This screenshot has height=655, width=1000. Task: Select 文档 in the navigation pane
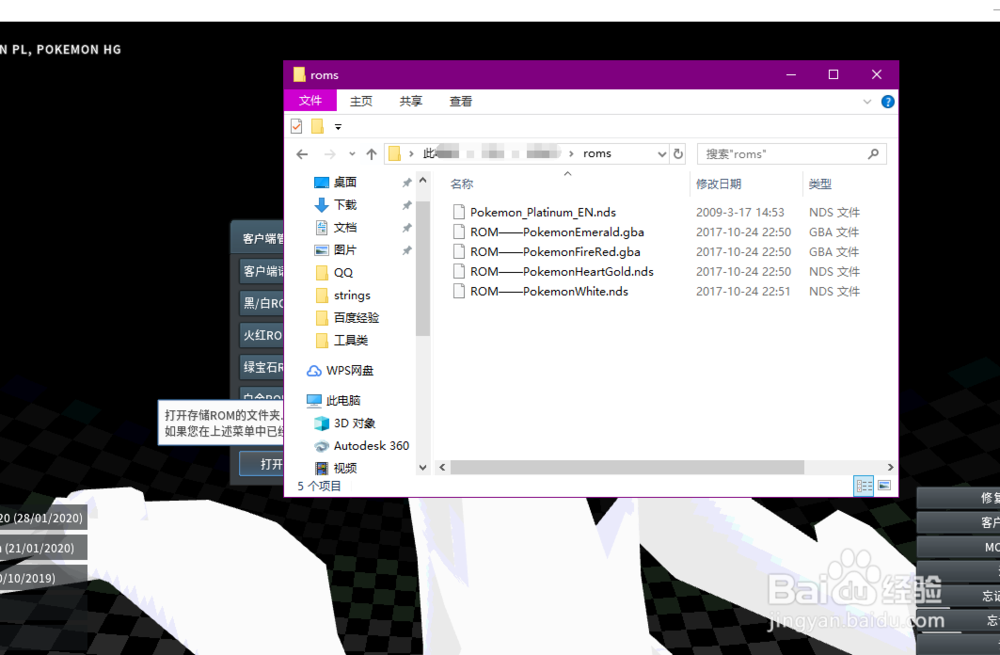pyautogui.click(x=345, y=228)
